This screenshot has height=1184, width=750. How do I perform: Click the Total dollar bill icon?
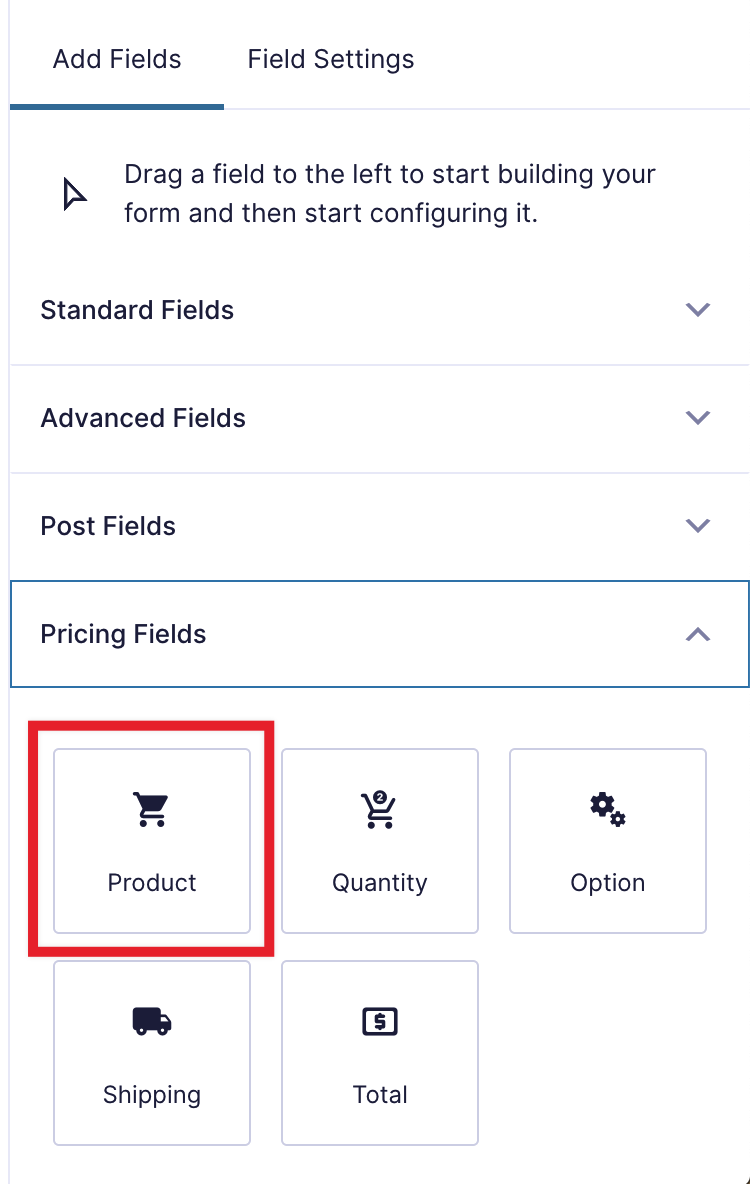click(x=380, y=1021)
